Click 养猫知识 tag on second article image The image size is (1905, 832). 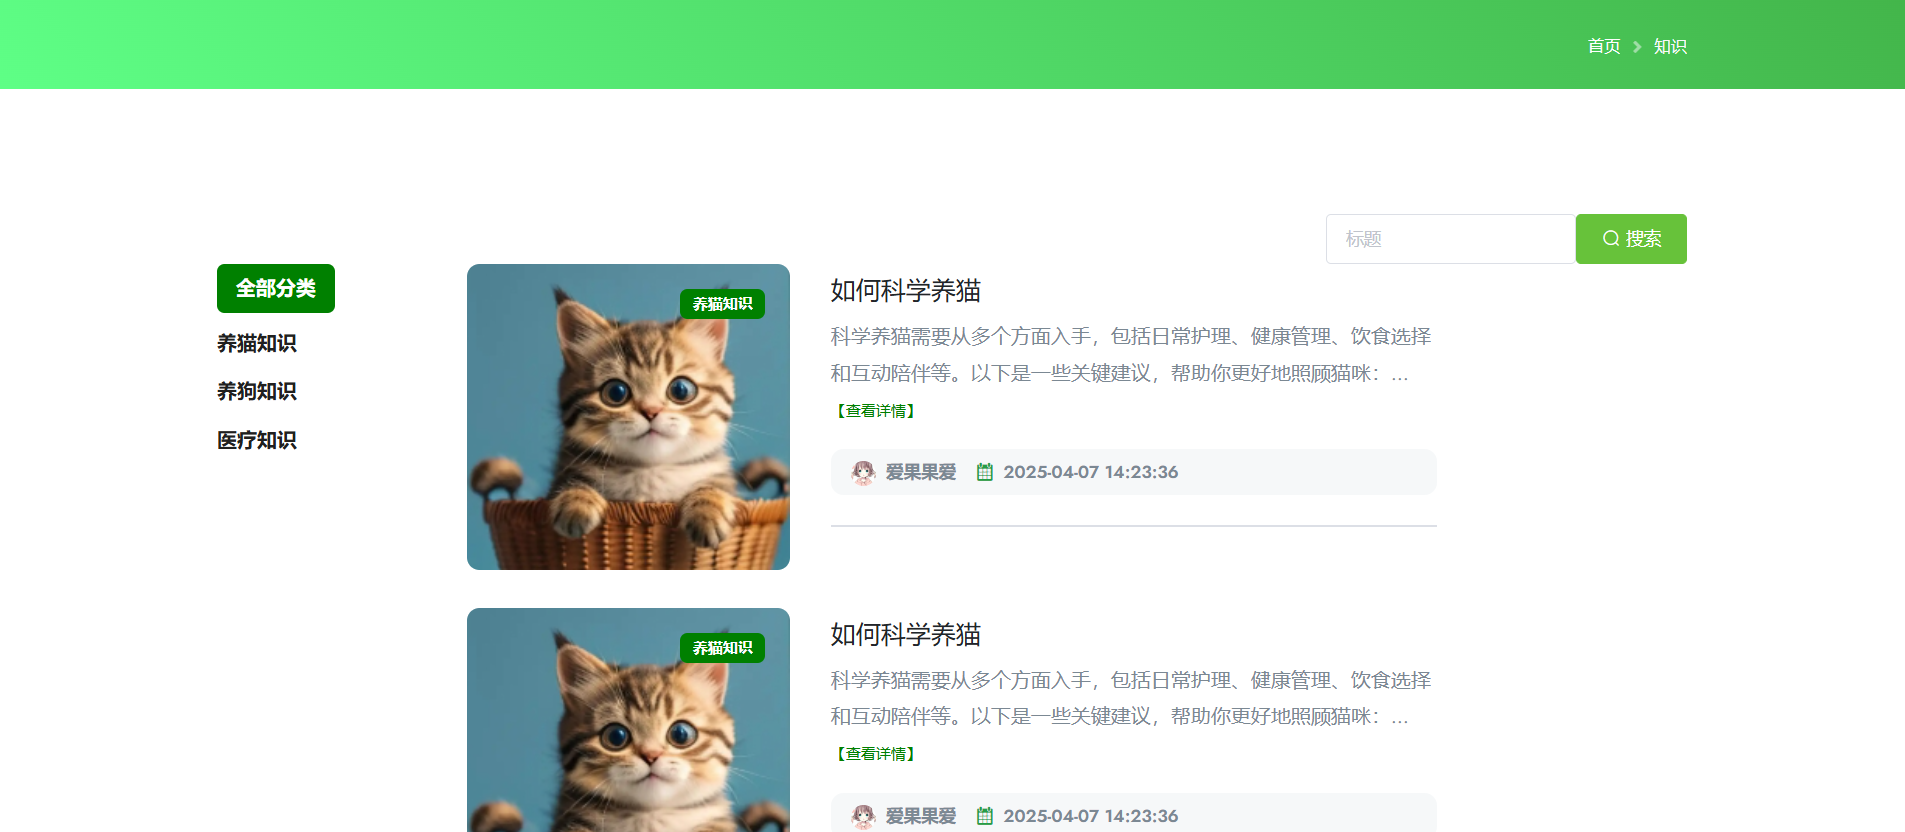tap(722, 648)
